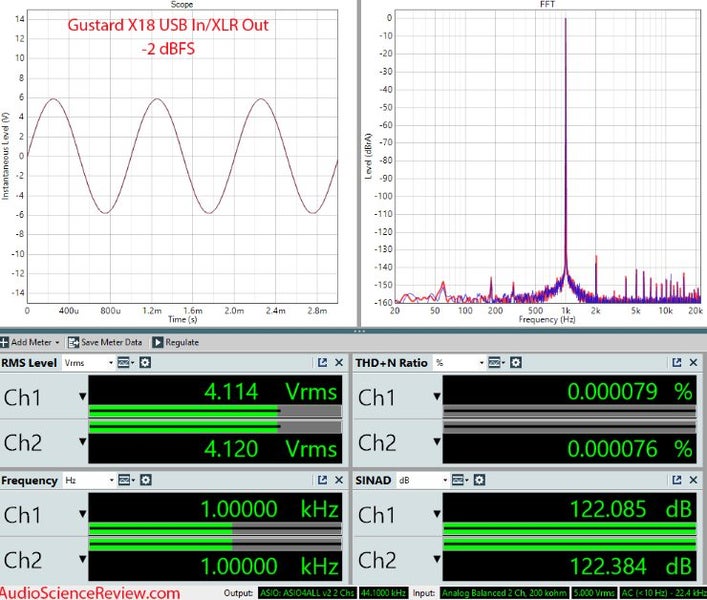This screenshot has height=600, width=707.
Task: Open the Add Meter menu
Action: pos(30,342)
